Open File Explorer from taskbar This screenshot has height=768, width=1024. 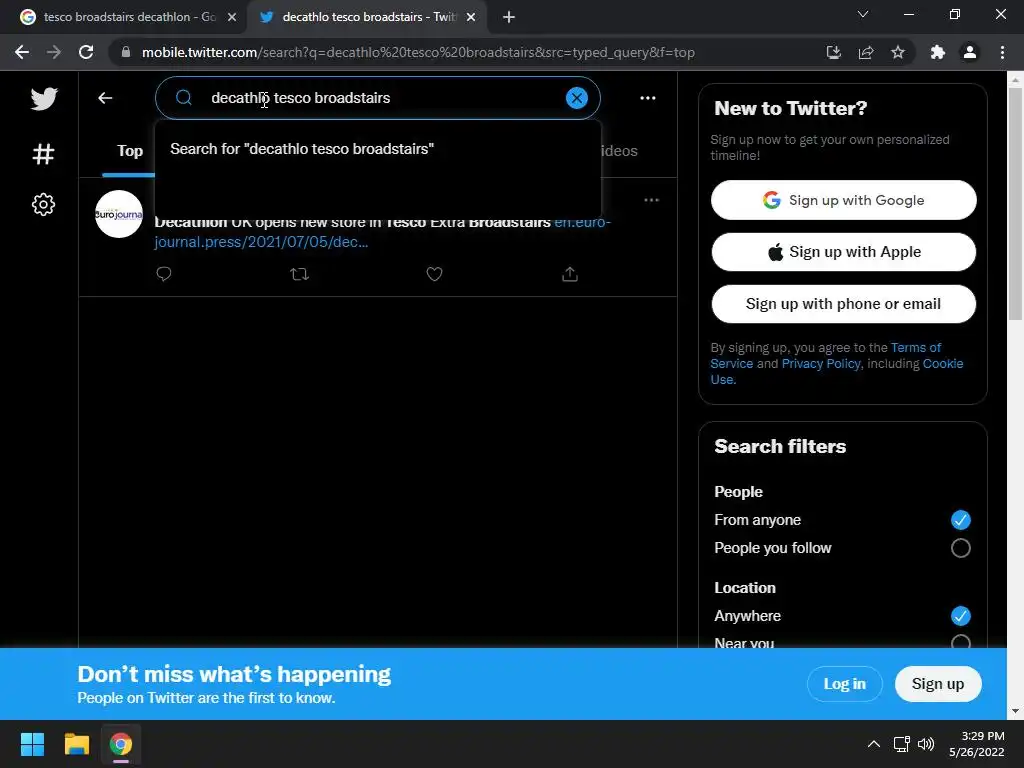(x=76, y=744)
